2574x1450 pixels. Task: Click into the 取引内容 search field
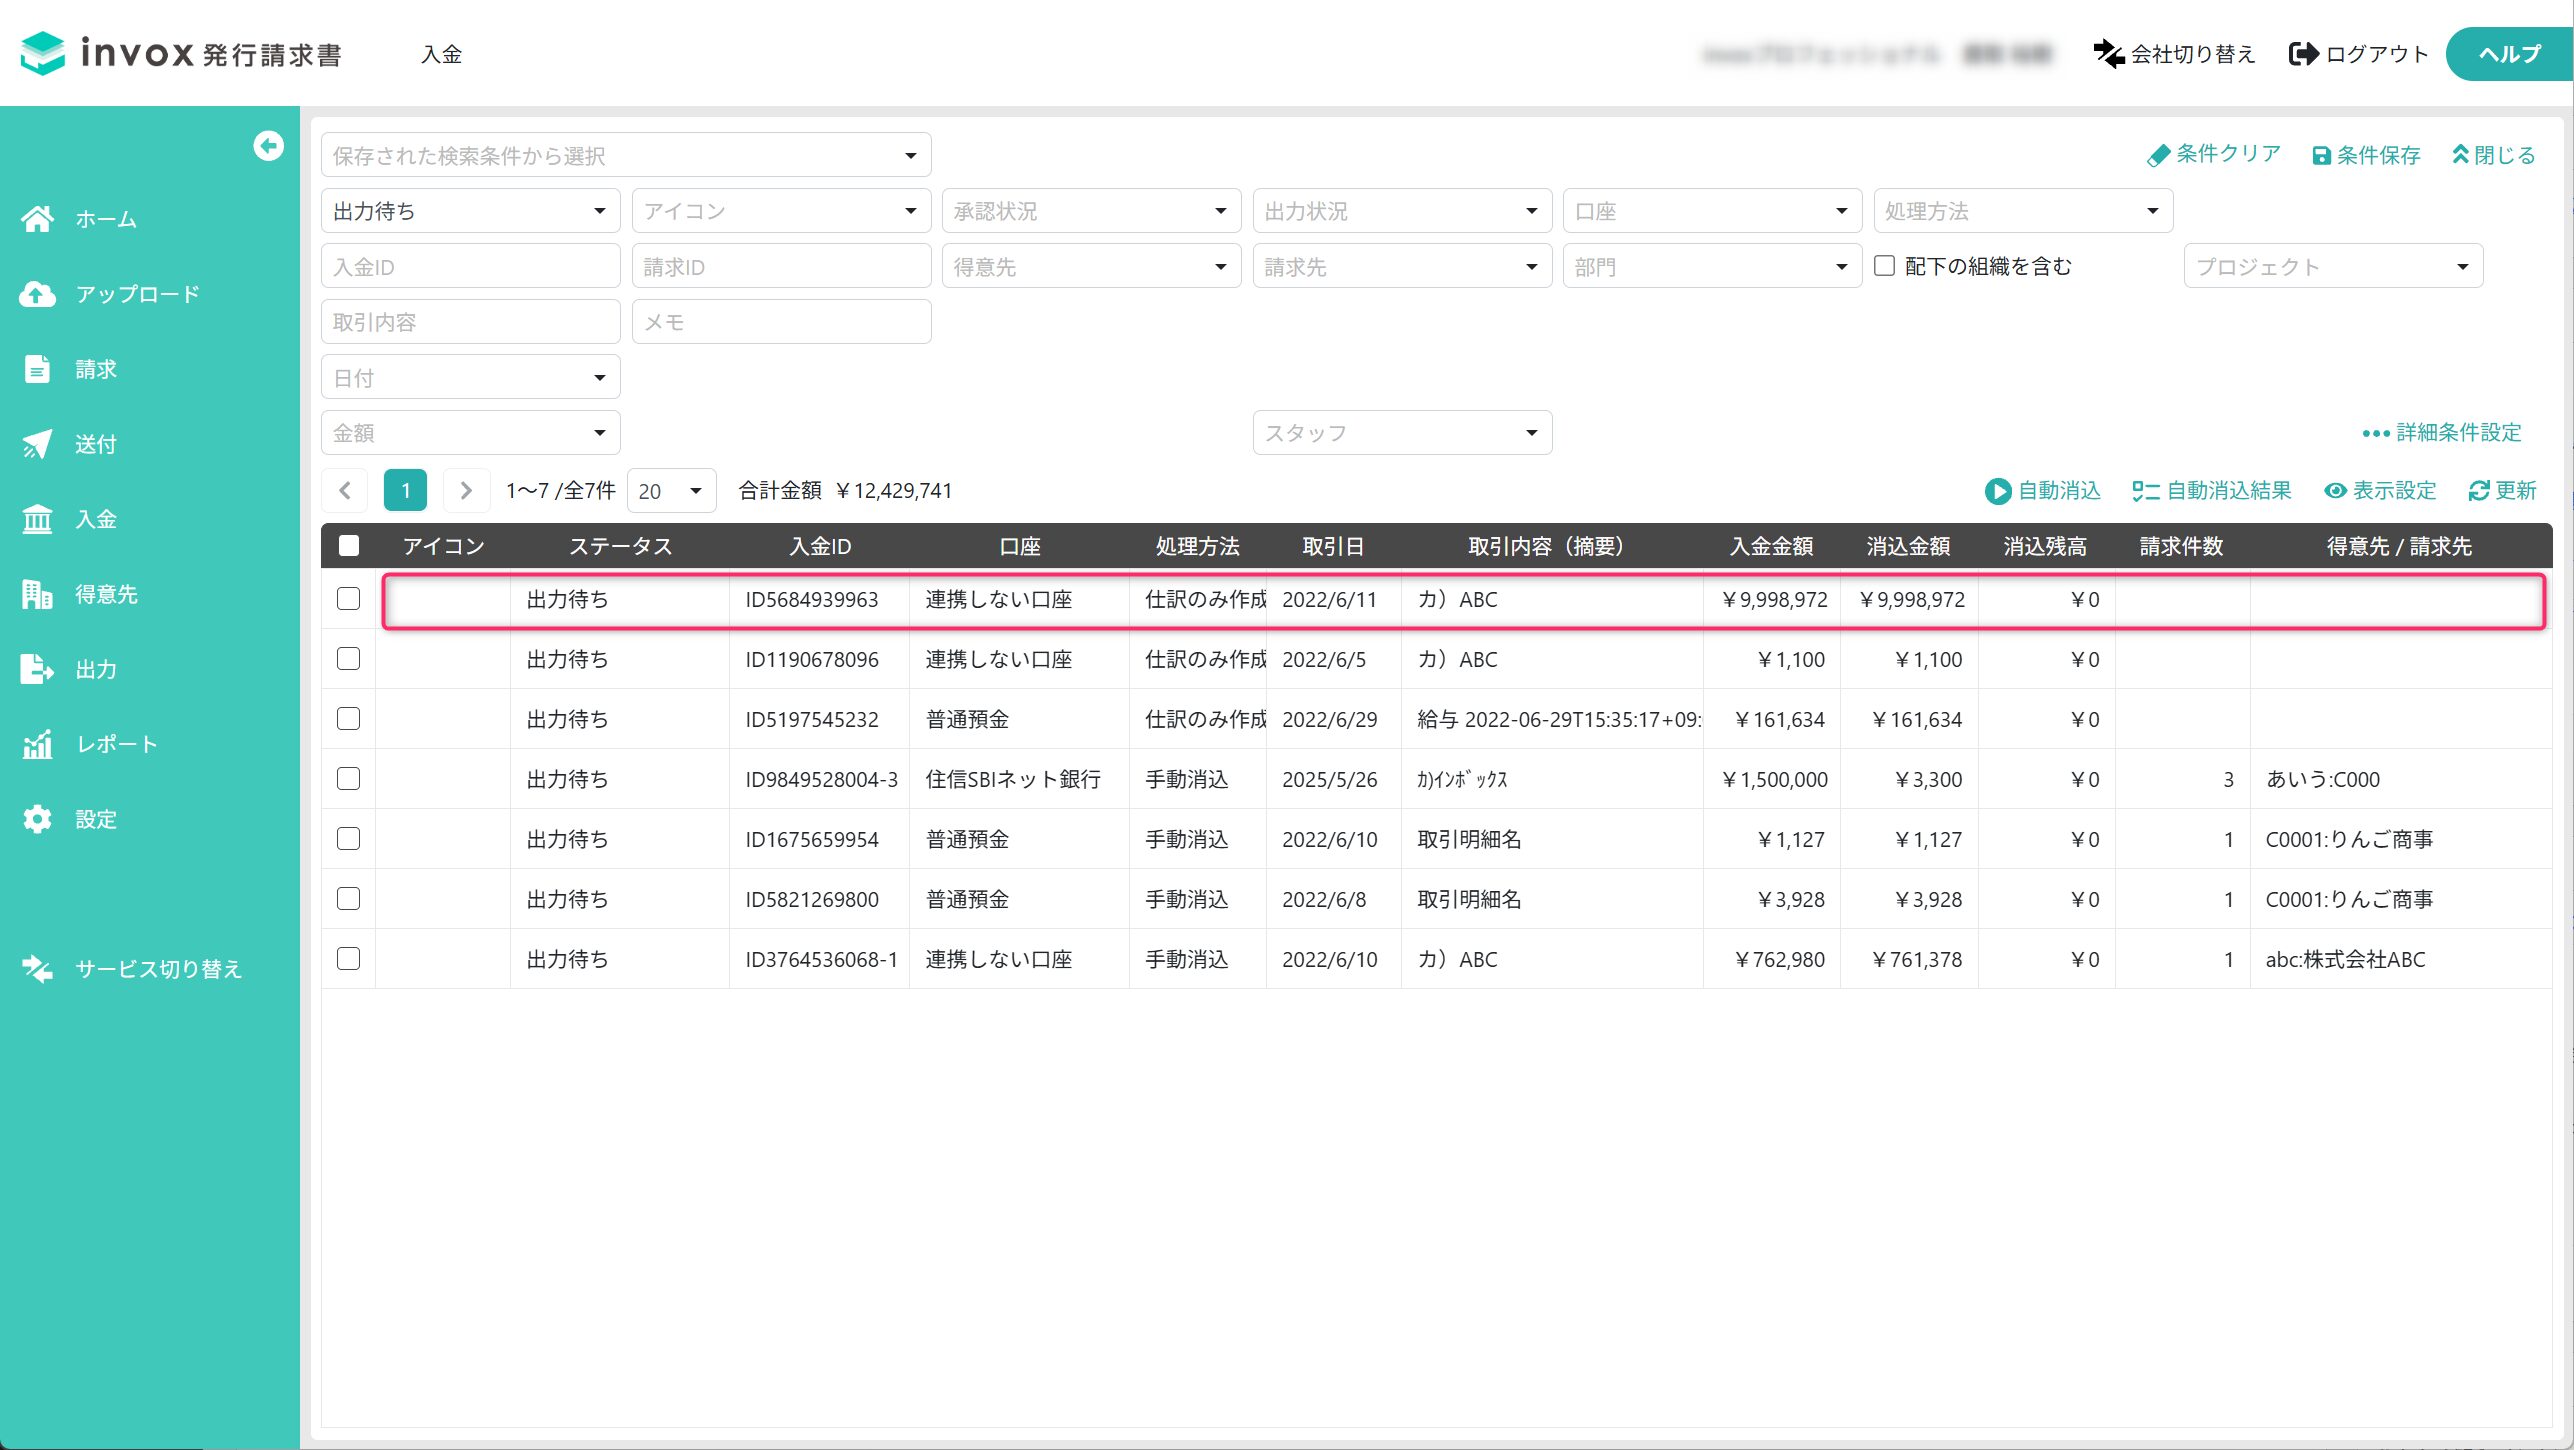(x=470, y=322)
